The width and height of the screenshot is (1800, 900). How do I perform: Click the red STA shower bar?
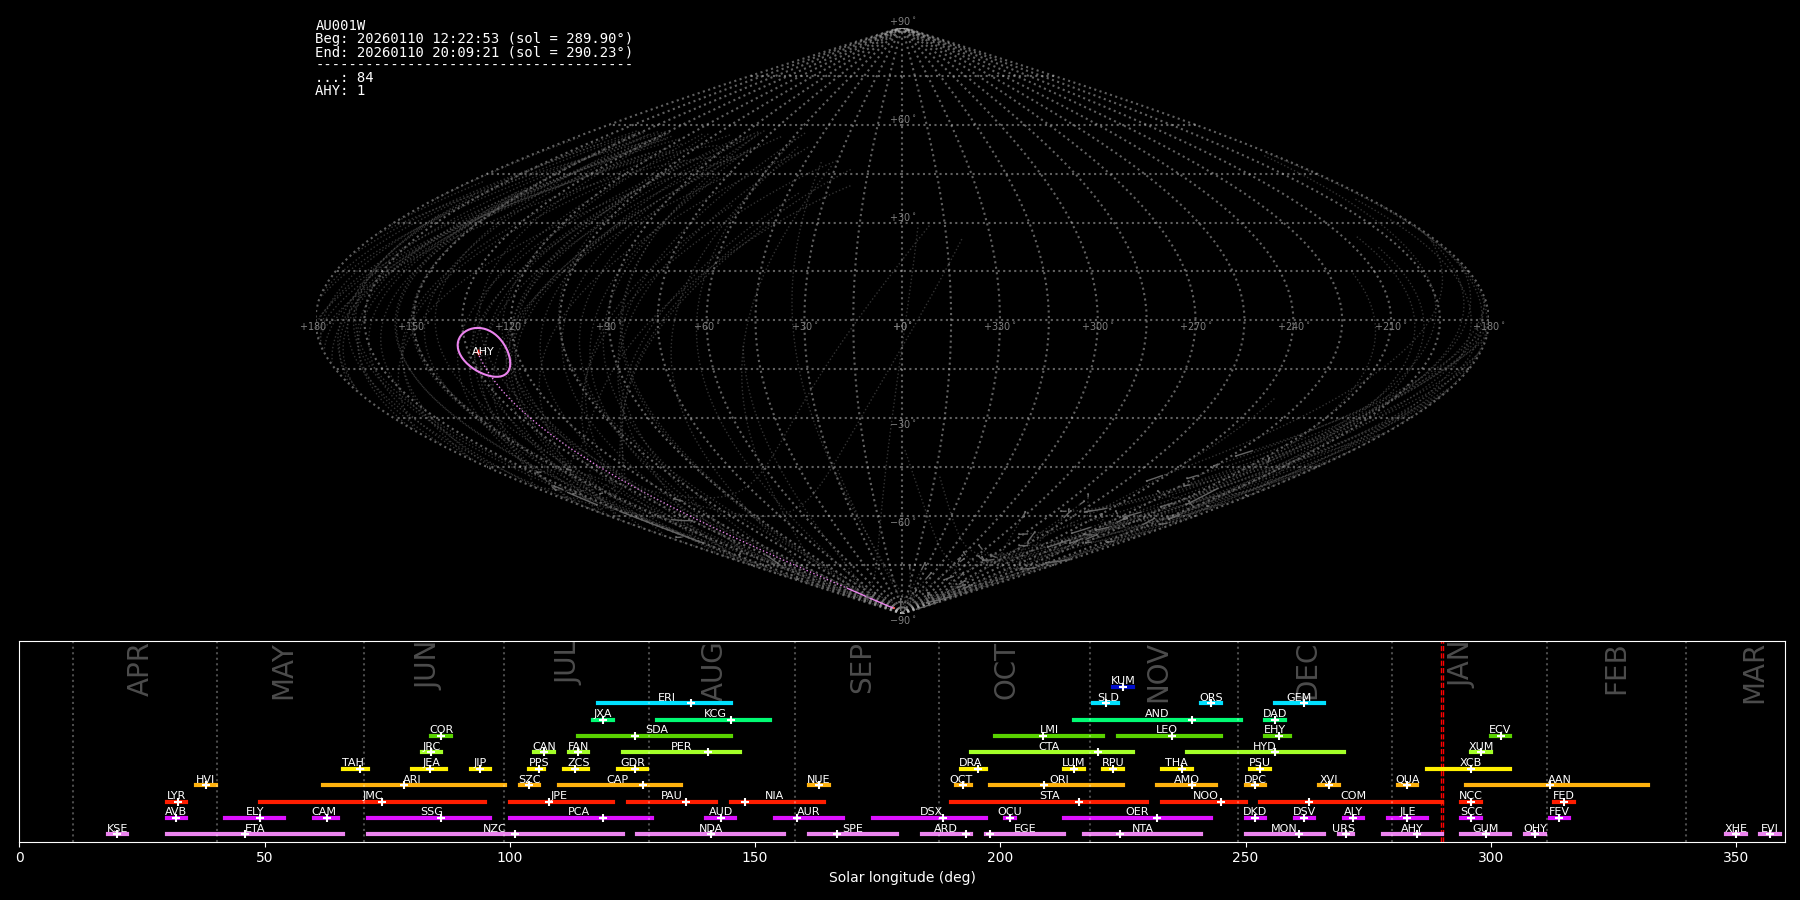tap(1048, 802)
